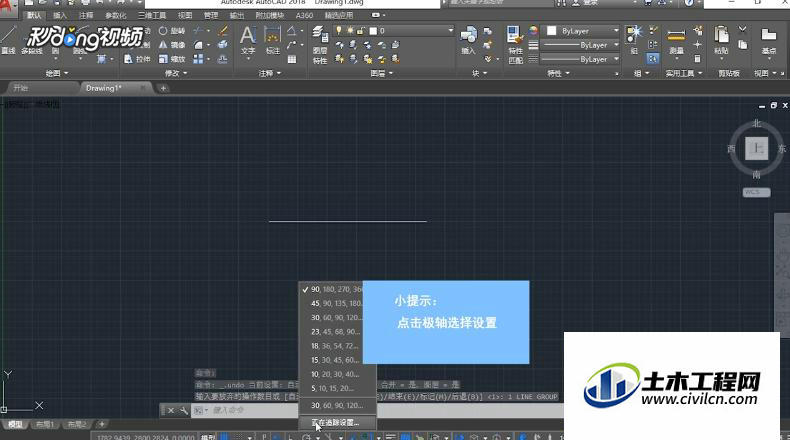Select the Scale (缩放) tool
This screenshot has width=790, height=440.
[172, 59]
